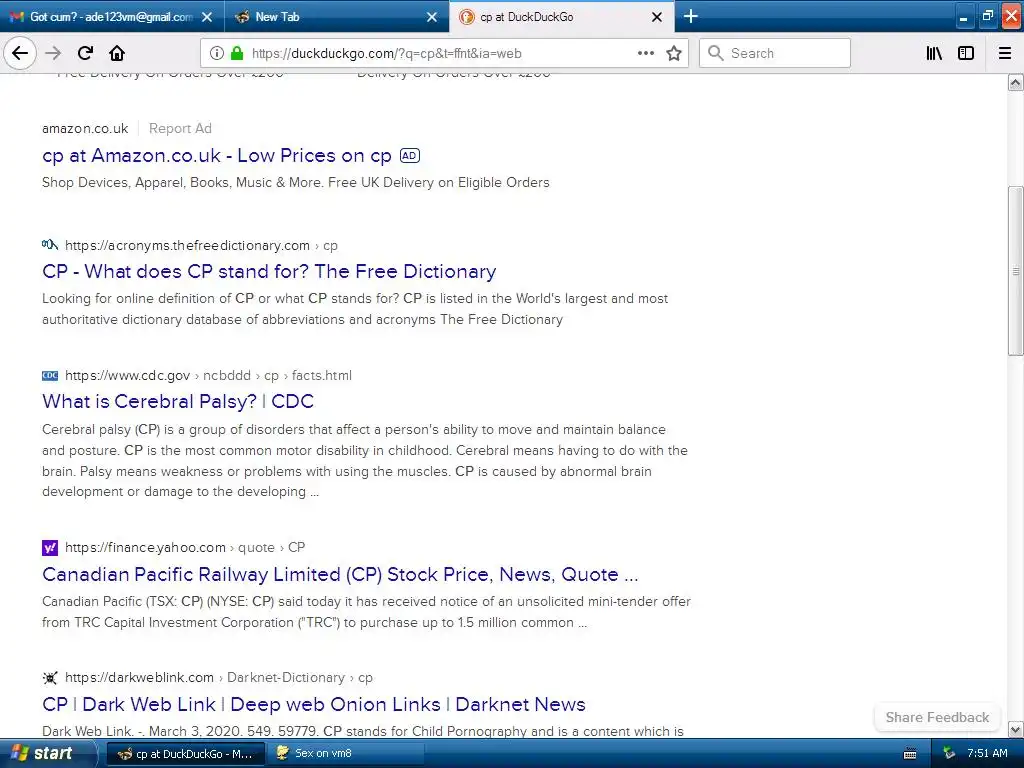Close the Gmail tab
Screen dimensions: 1024x768
pos(207,17)
